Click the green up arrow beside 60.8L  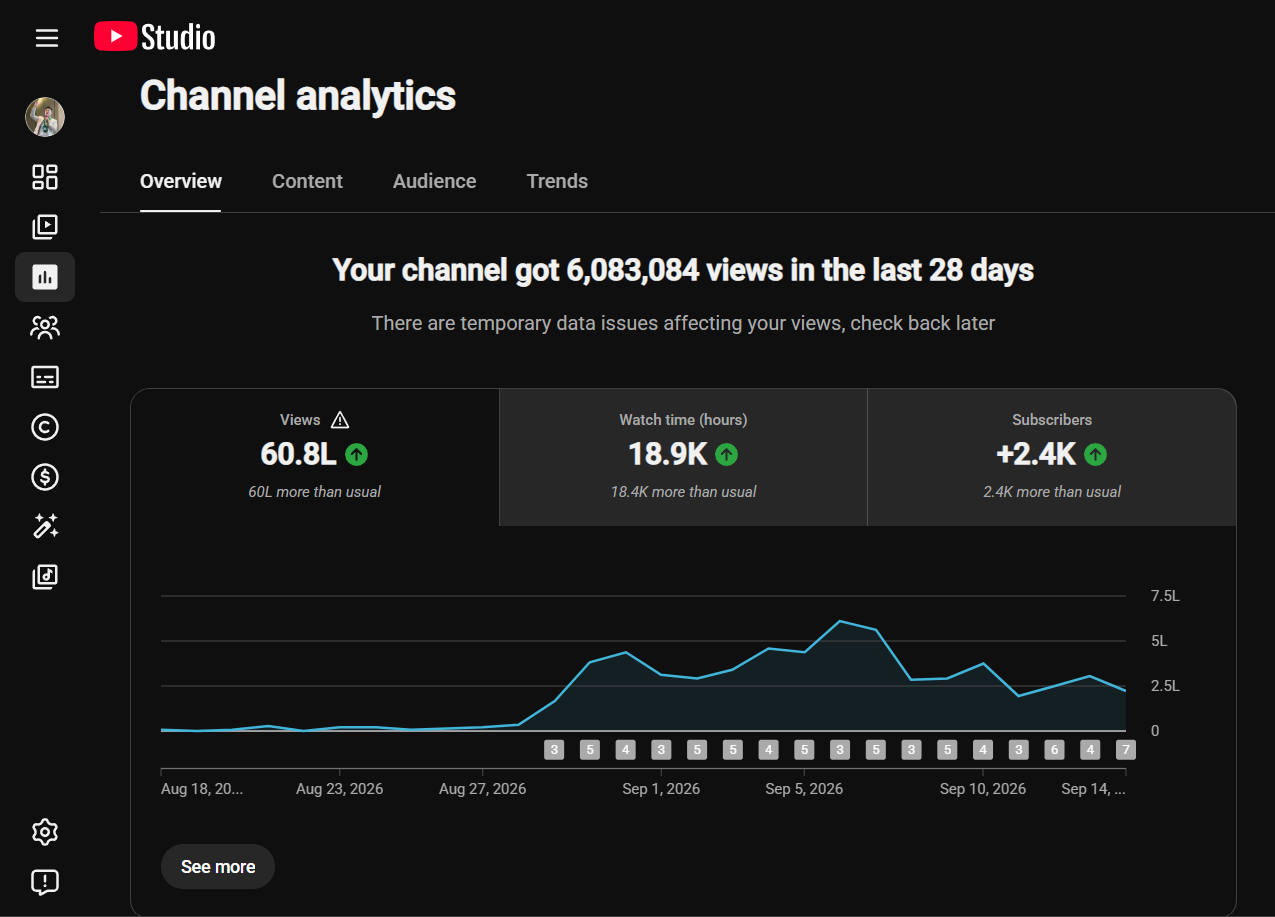click(x=356, y=455)
